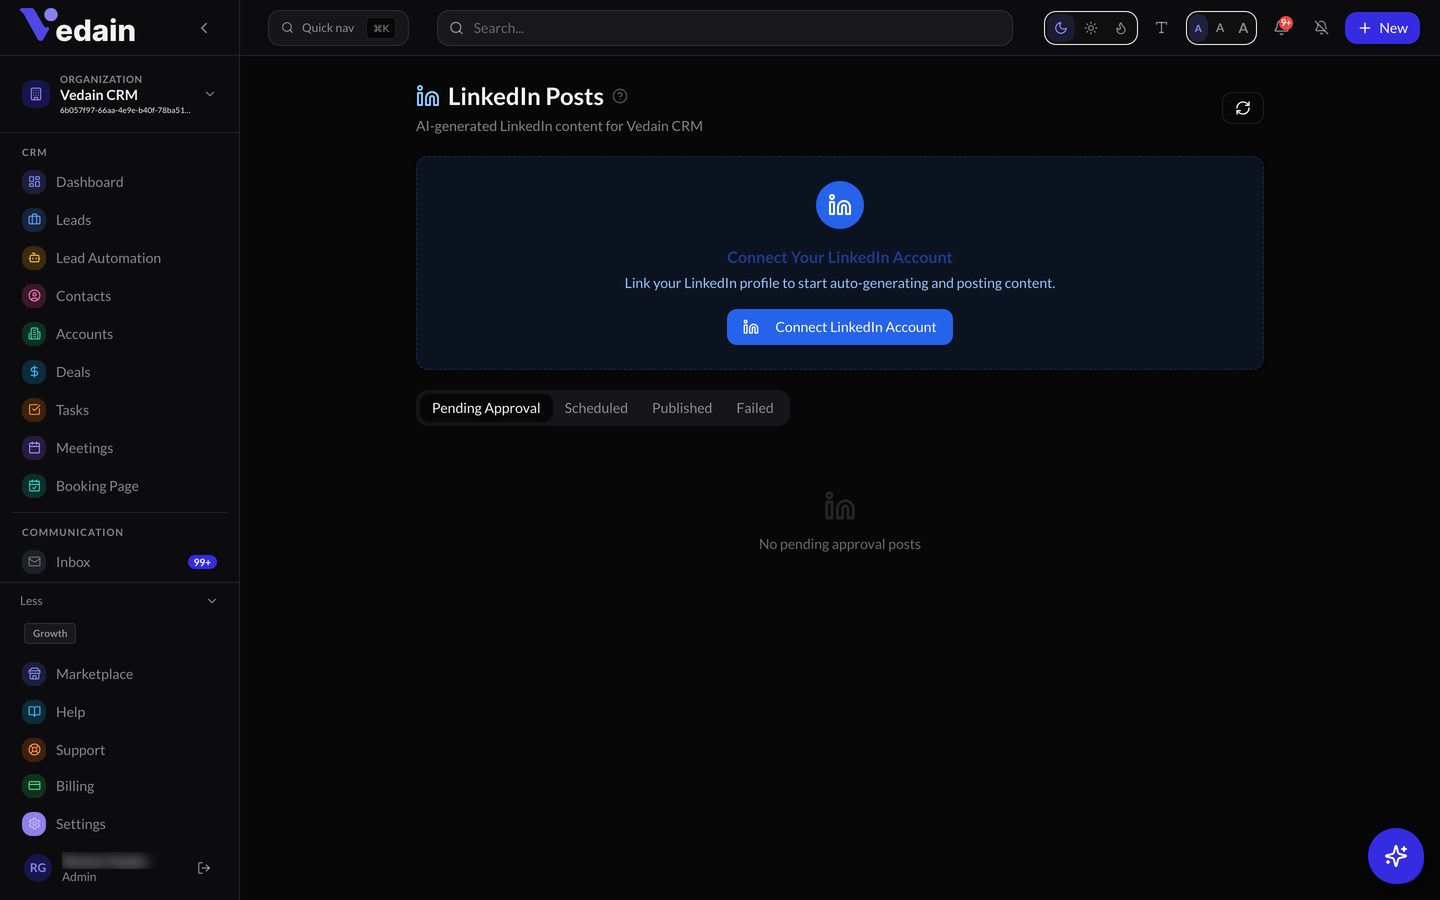Click the 'Less' label text
This screenshot has height=900, width=1440.
tap(31, 601)
